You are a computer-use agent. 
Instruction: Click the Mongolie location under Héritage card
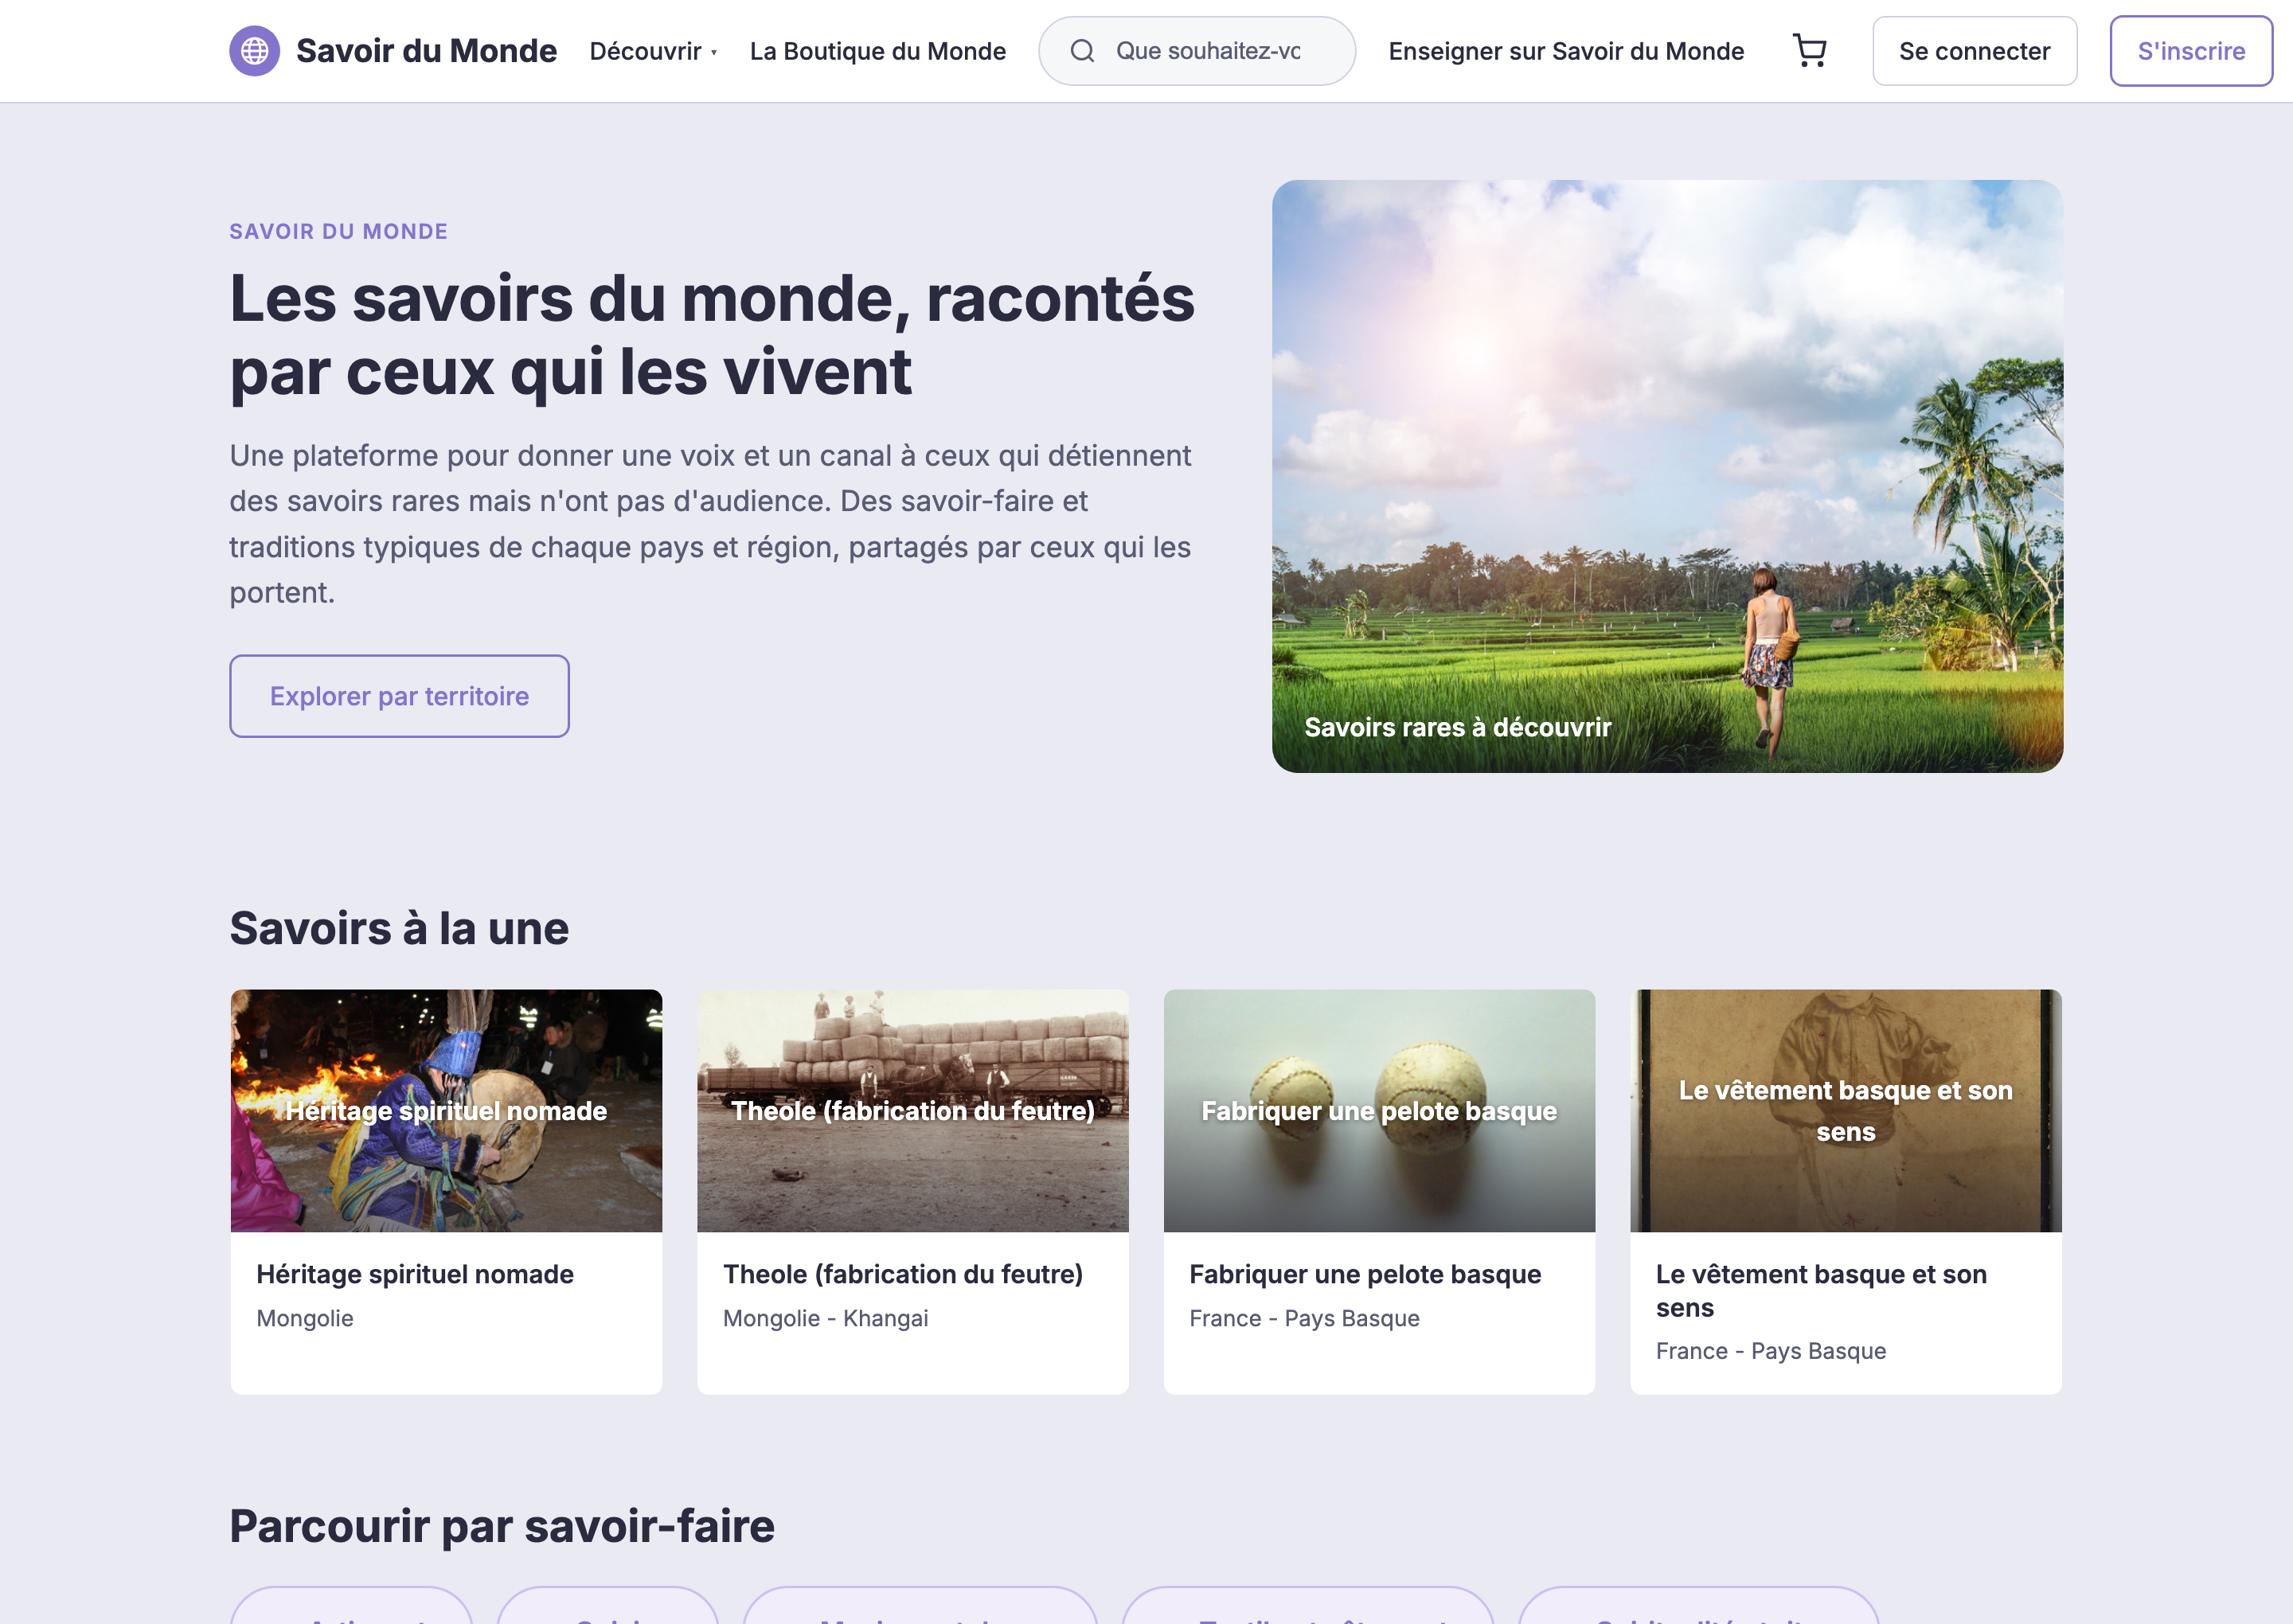pos(305,1318)
